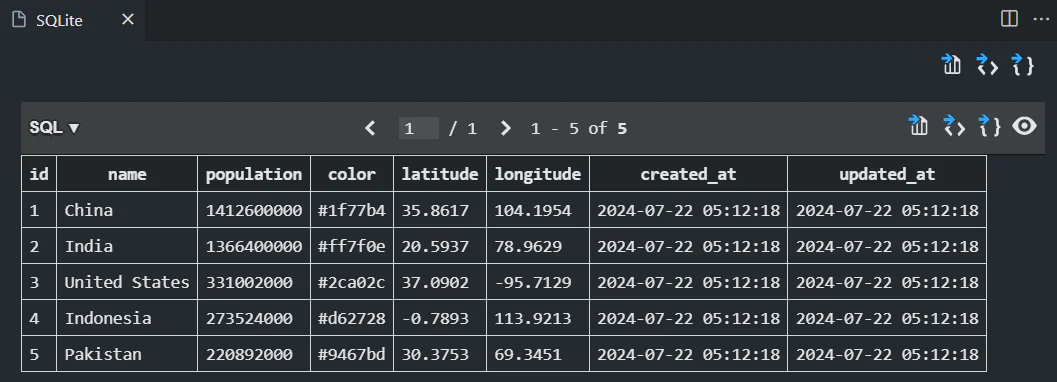The height and width of the screenshot is (382, 1057).
Task: Select the United States name cell
Action: (127, 282)
